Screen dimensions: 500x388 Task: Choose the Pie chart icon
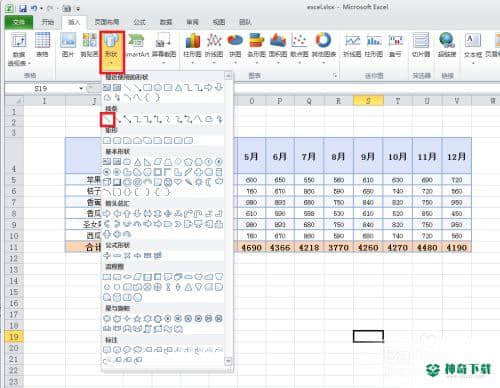pyautogui.click(x=235, y=47)
